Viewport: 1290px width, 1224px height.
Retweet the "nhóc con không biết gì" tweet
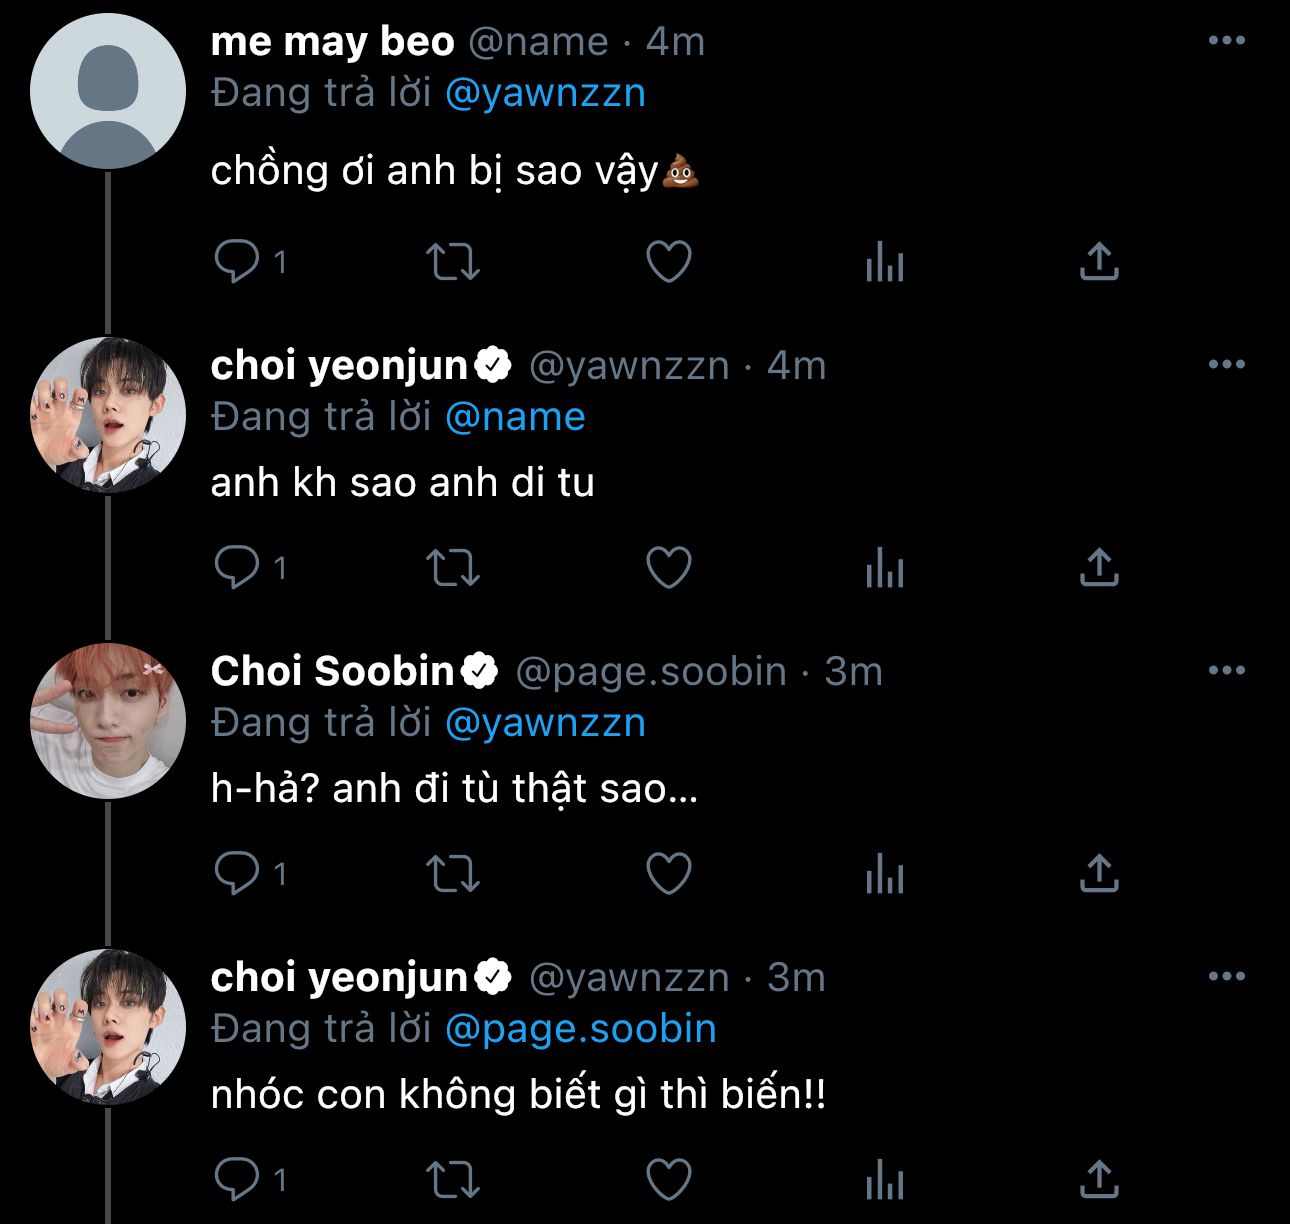(x=453, y=1180)
